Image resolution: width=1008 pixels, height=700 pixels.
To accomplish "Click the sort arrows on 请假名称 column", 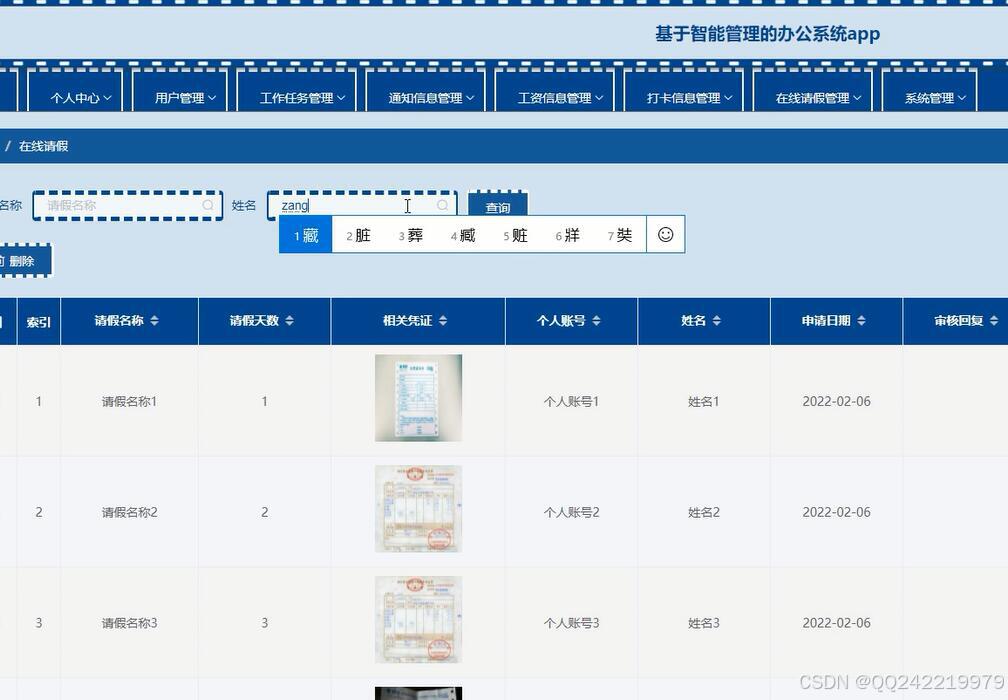I will coord(156,321).
